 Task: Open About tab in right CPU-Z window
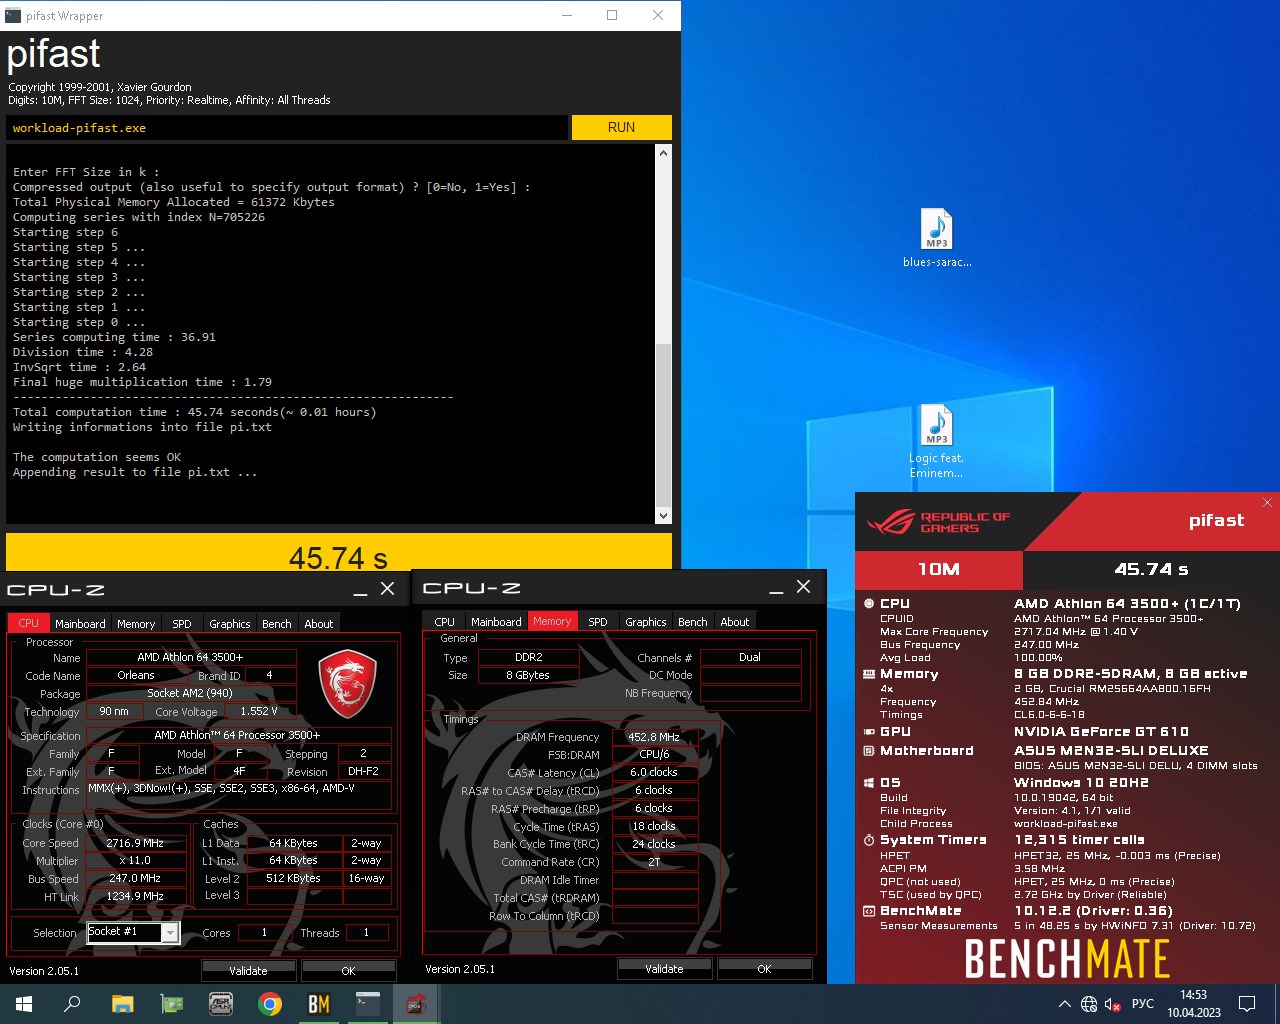coord(735,621)
